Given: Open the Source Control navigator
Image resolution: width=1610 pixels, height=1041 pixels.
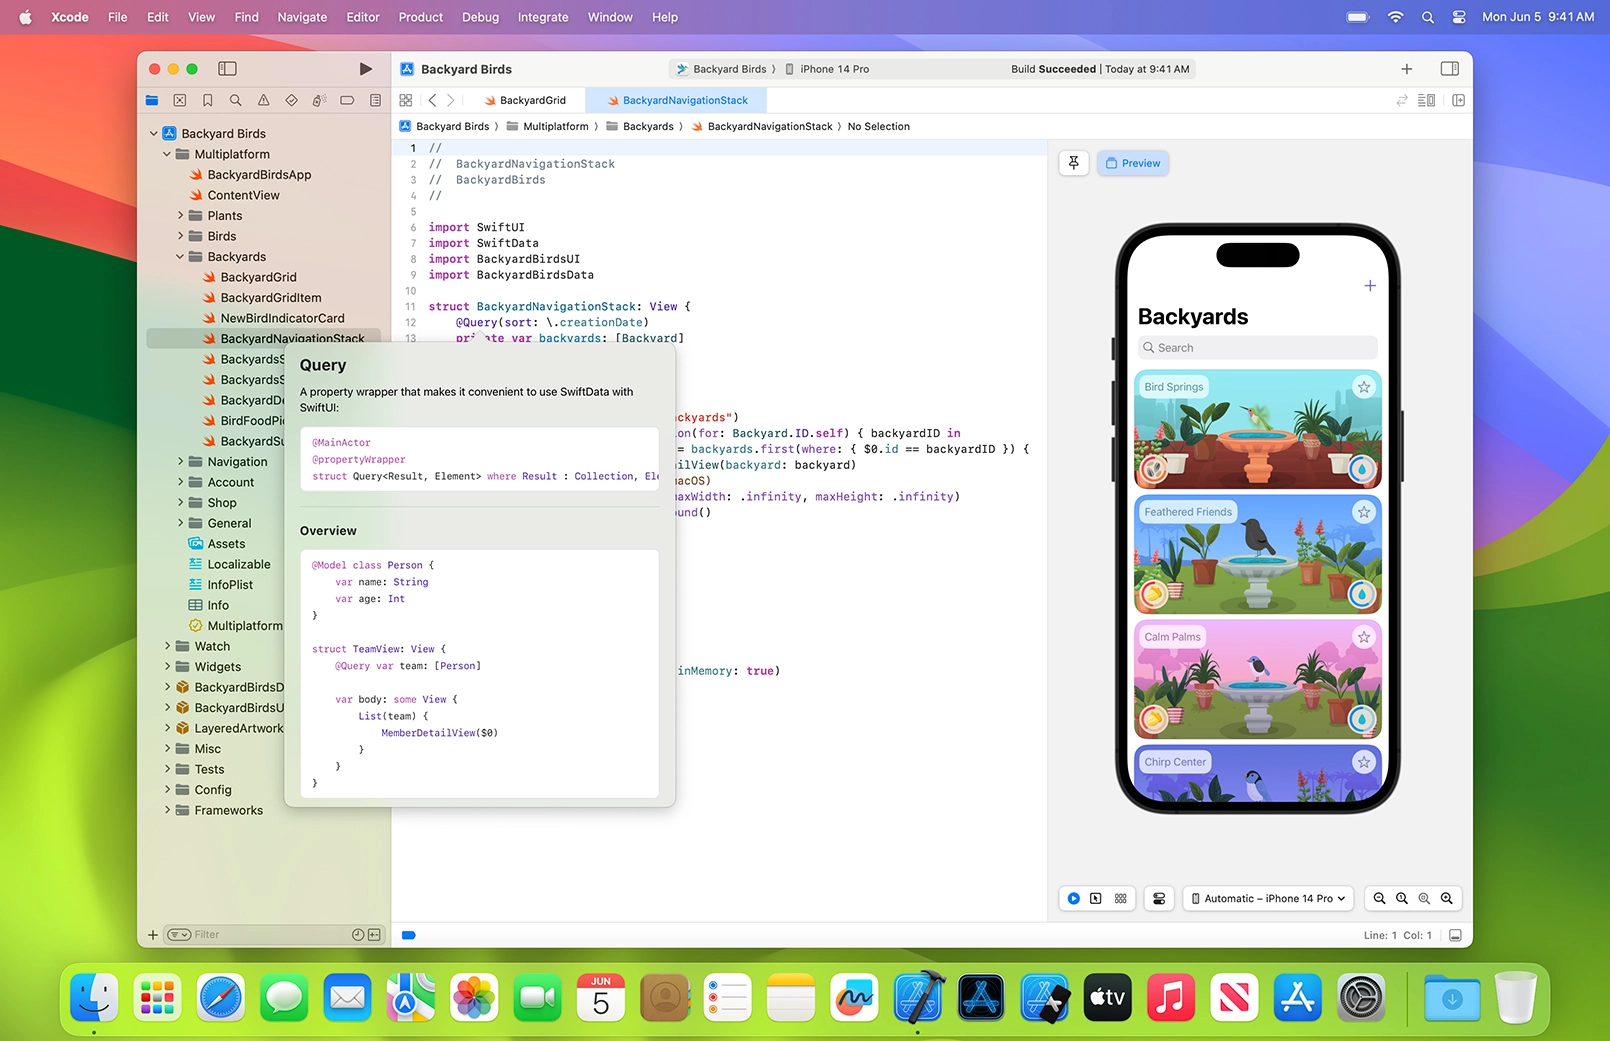Looking at the screenshot, I should tap(180, 100).
